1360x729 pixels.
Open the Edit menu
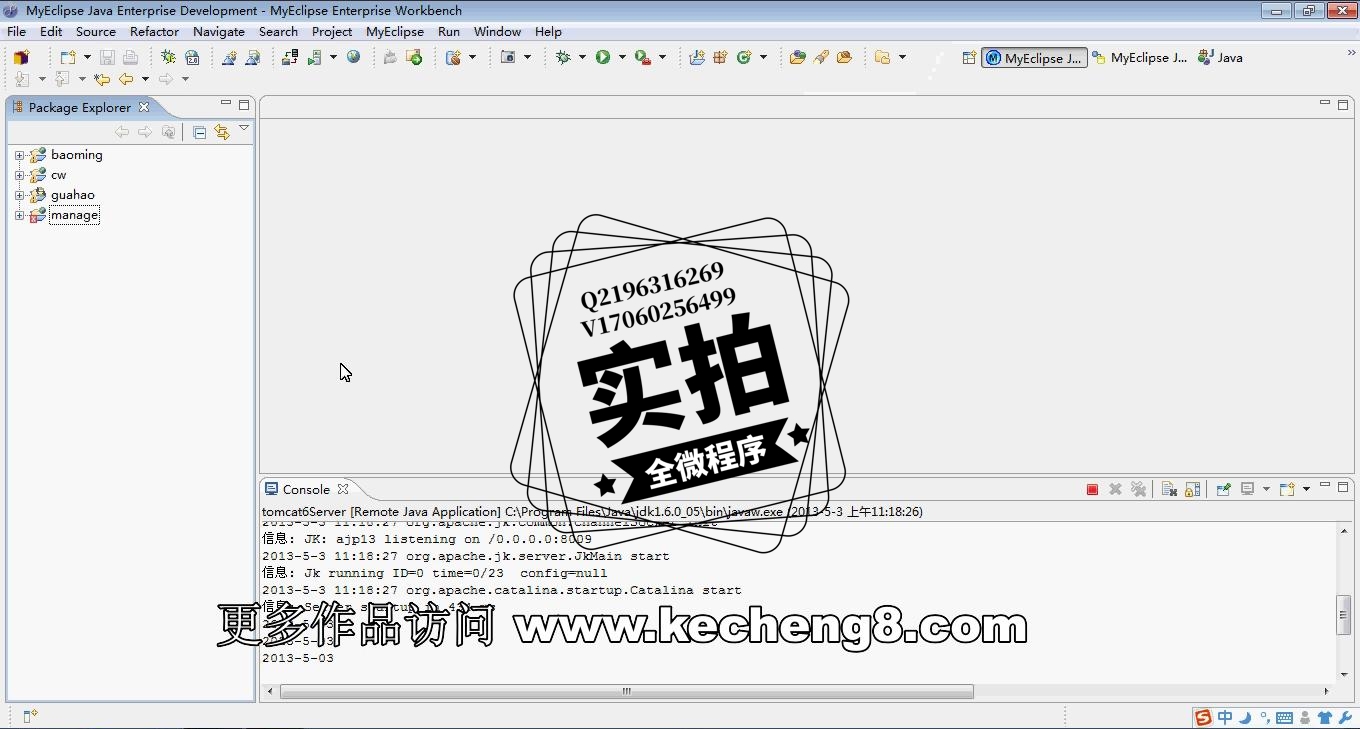51,31
